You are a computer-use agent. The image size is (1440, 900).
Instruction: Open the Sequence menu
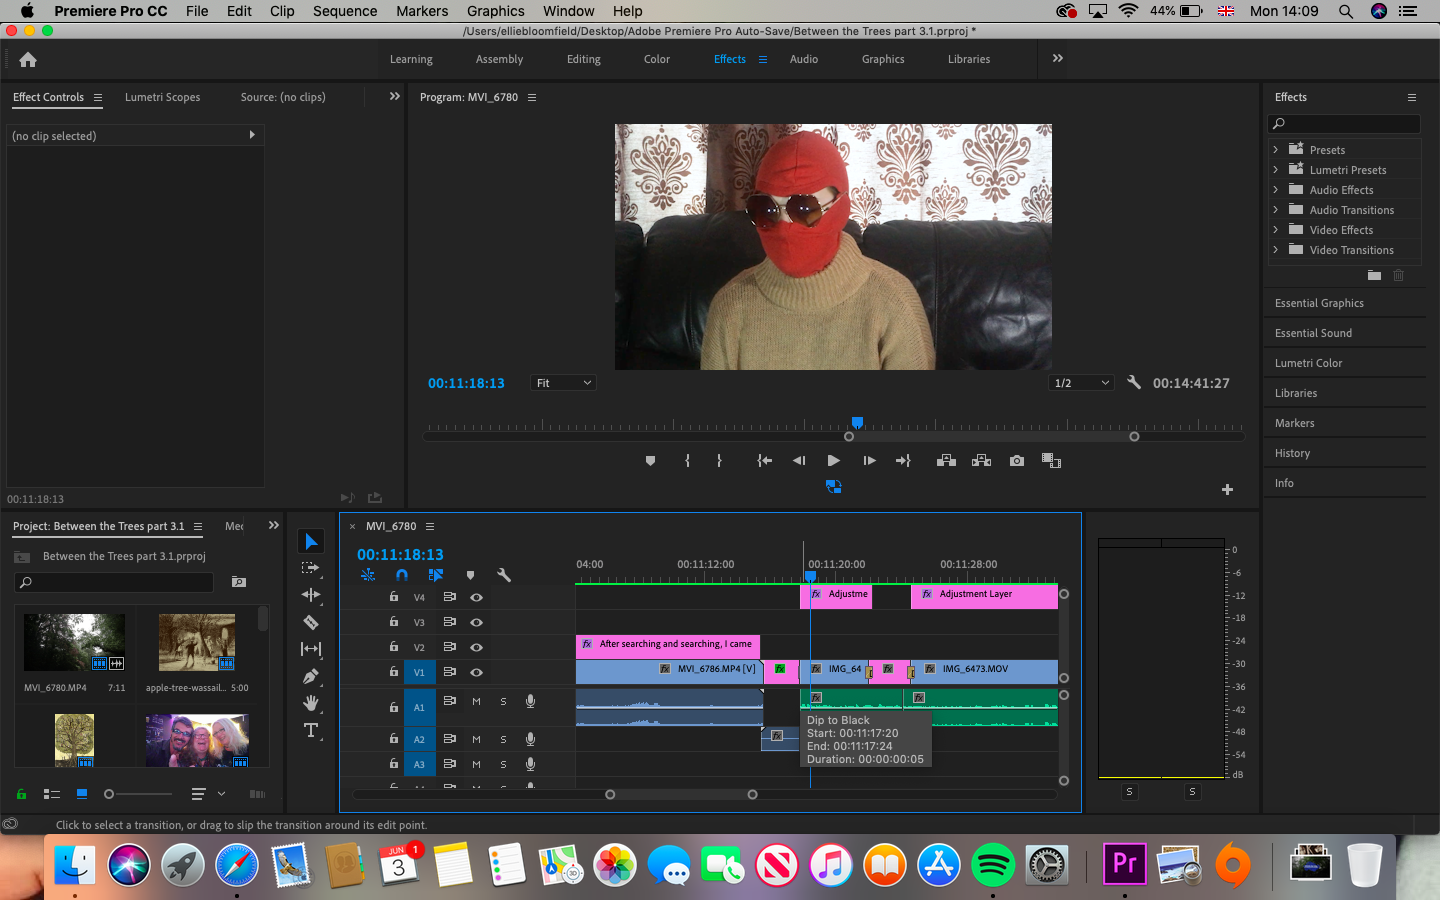(x=345, y=11)
